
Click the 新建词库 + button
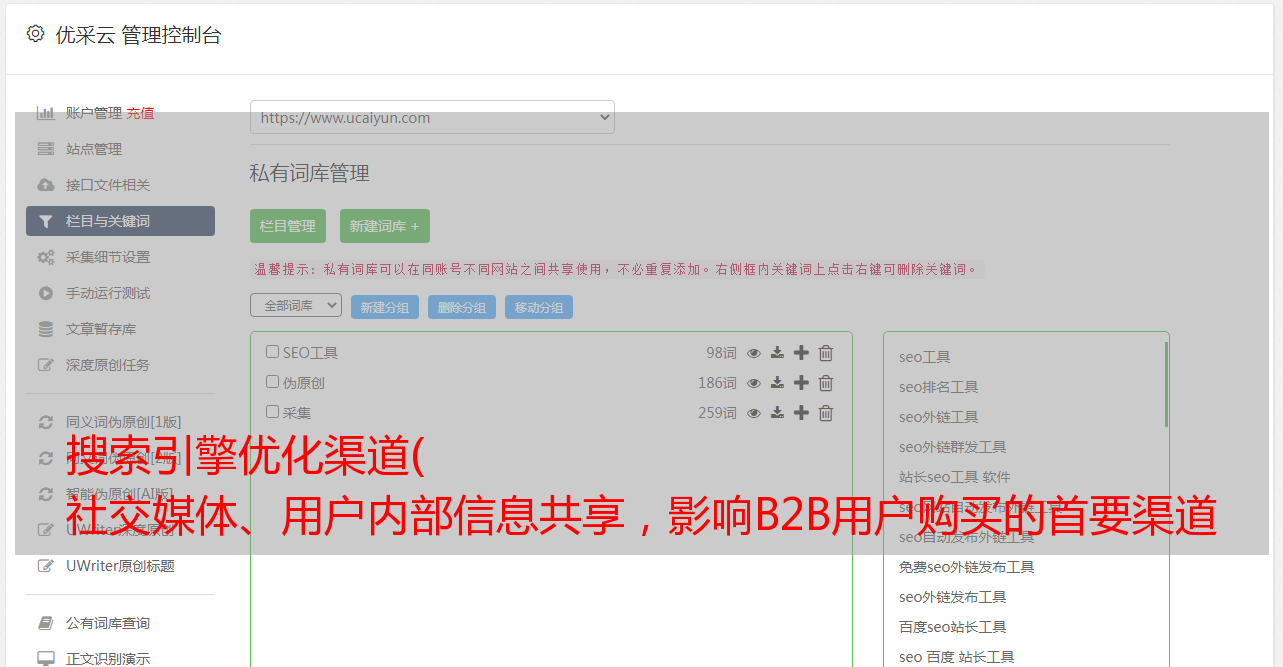385,226
